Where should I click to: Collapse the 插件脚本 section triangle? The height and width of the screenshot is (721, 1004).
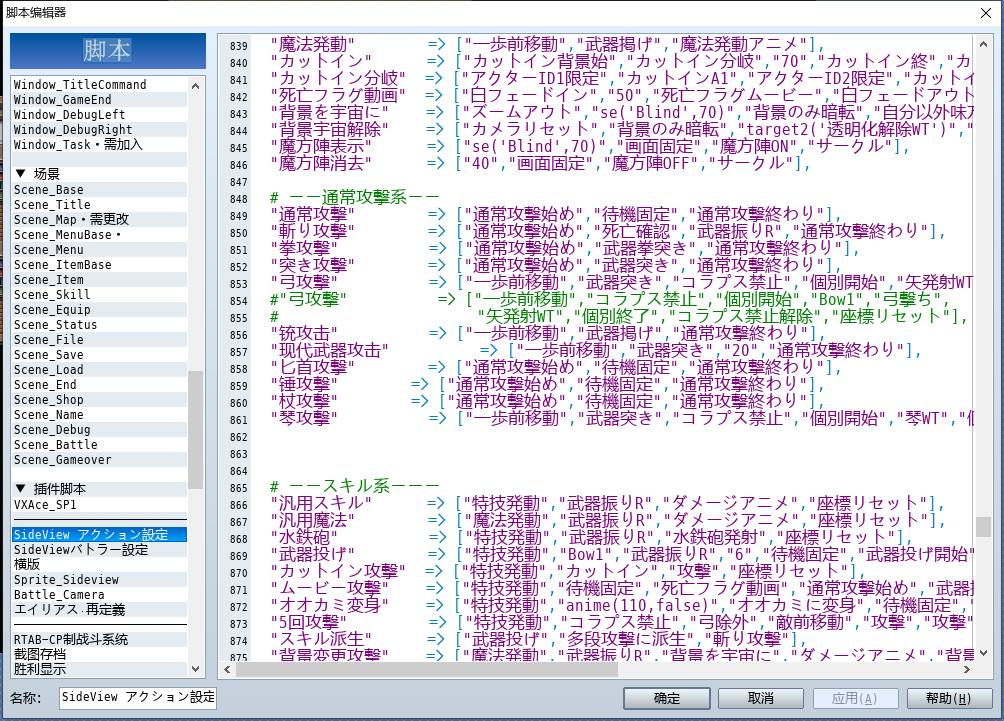tap(20, 489)
